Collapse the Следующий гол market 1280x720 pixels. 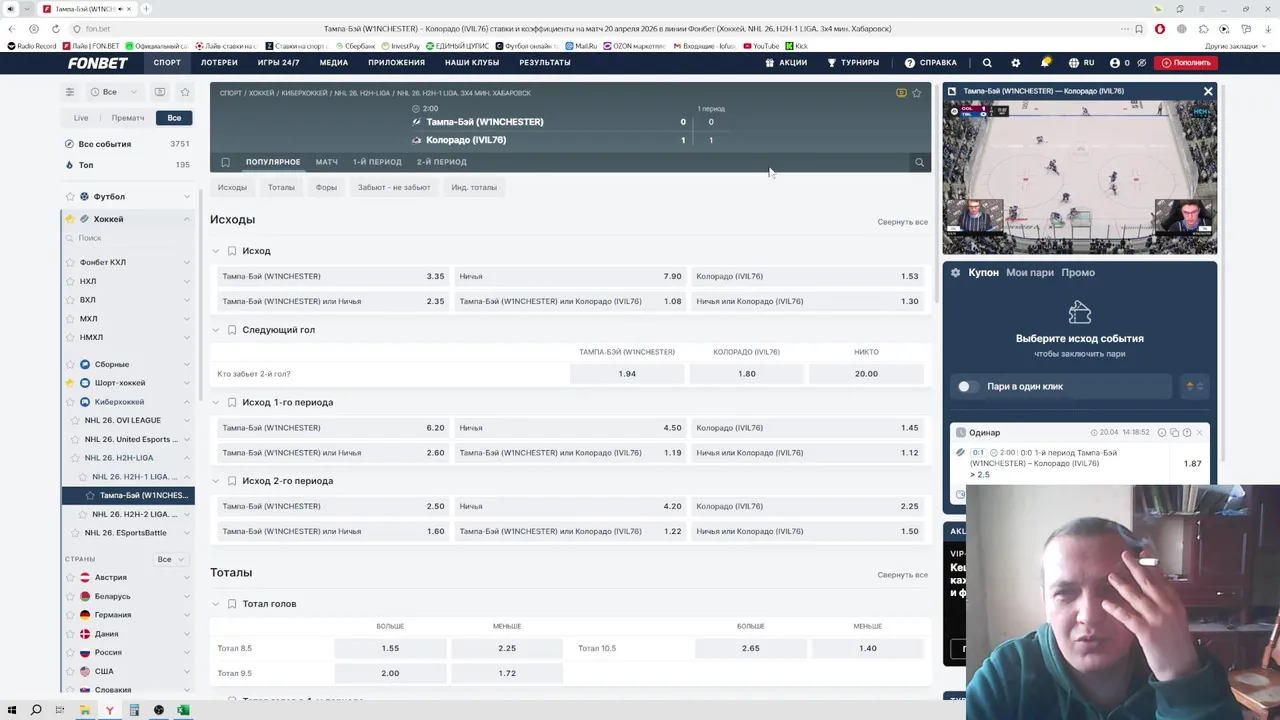pos(215,330)
